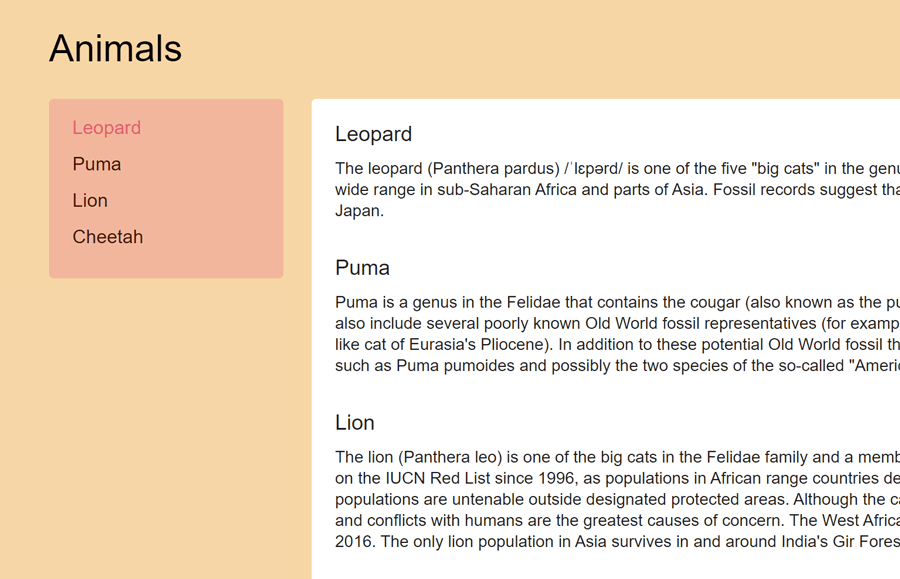Click the Animals page title
900x579 pixels.
(115, 48)
